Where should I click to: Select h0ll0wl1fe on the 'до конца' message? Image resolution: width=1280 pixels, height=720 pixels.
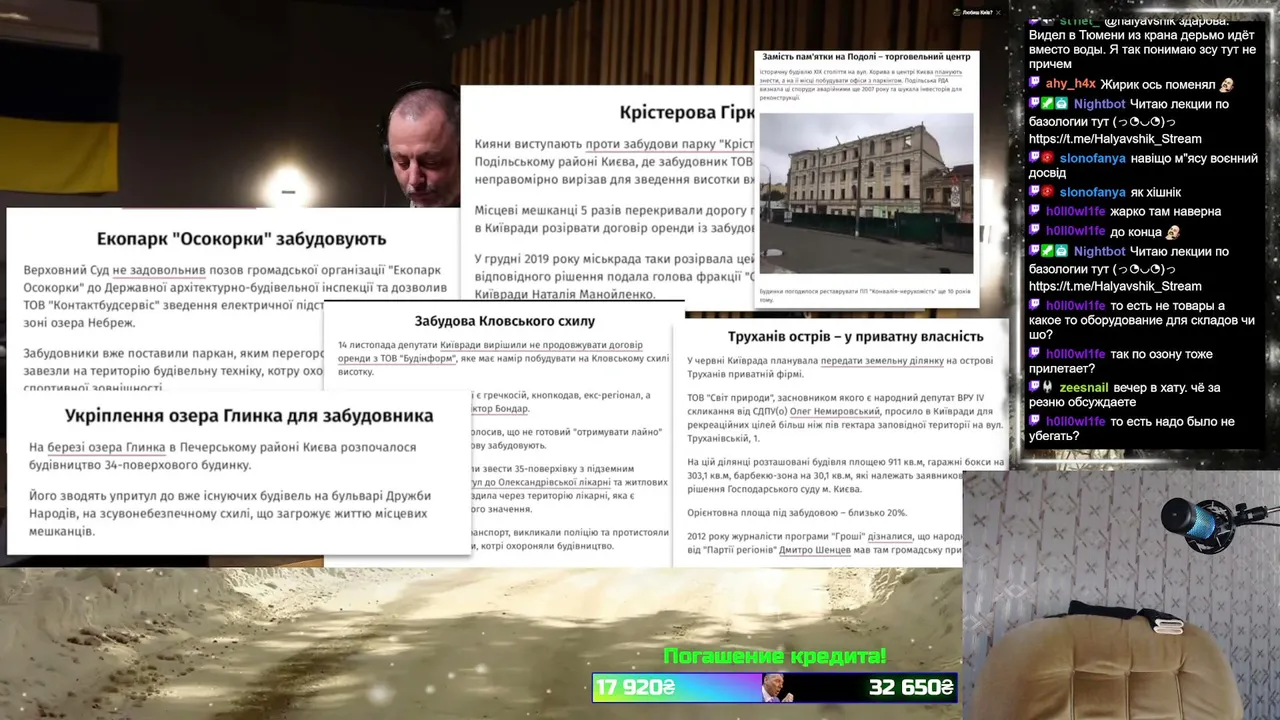coord(1076,231)
